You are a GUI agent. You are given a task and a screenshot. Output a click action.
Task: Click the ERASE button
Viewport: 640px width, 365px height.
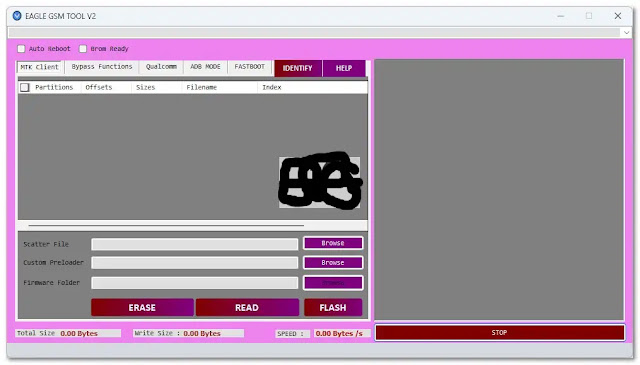tap(142, 307)
